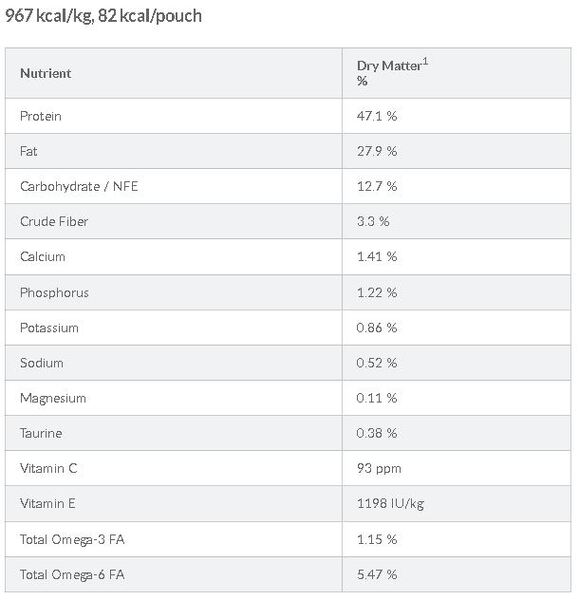Click the 93 ppm Vitamin C value

379,468
